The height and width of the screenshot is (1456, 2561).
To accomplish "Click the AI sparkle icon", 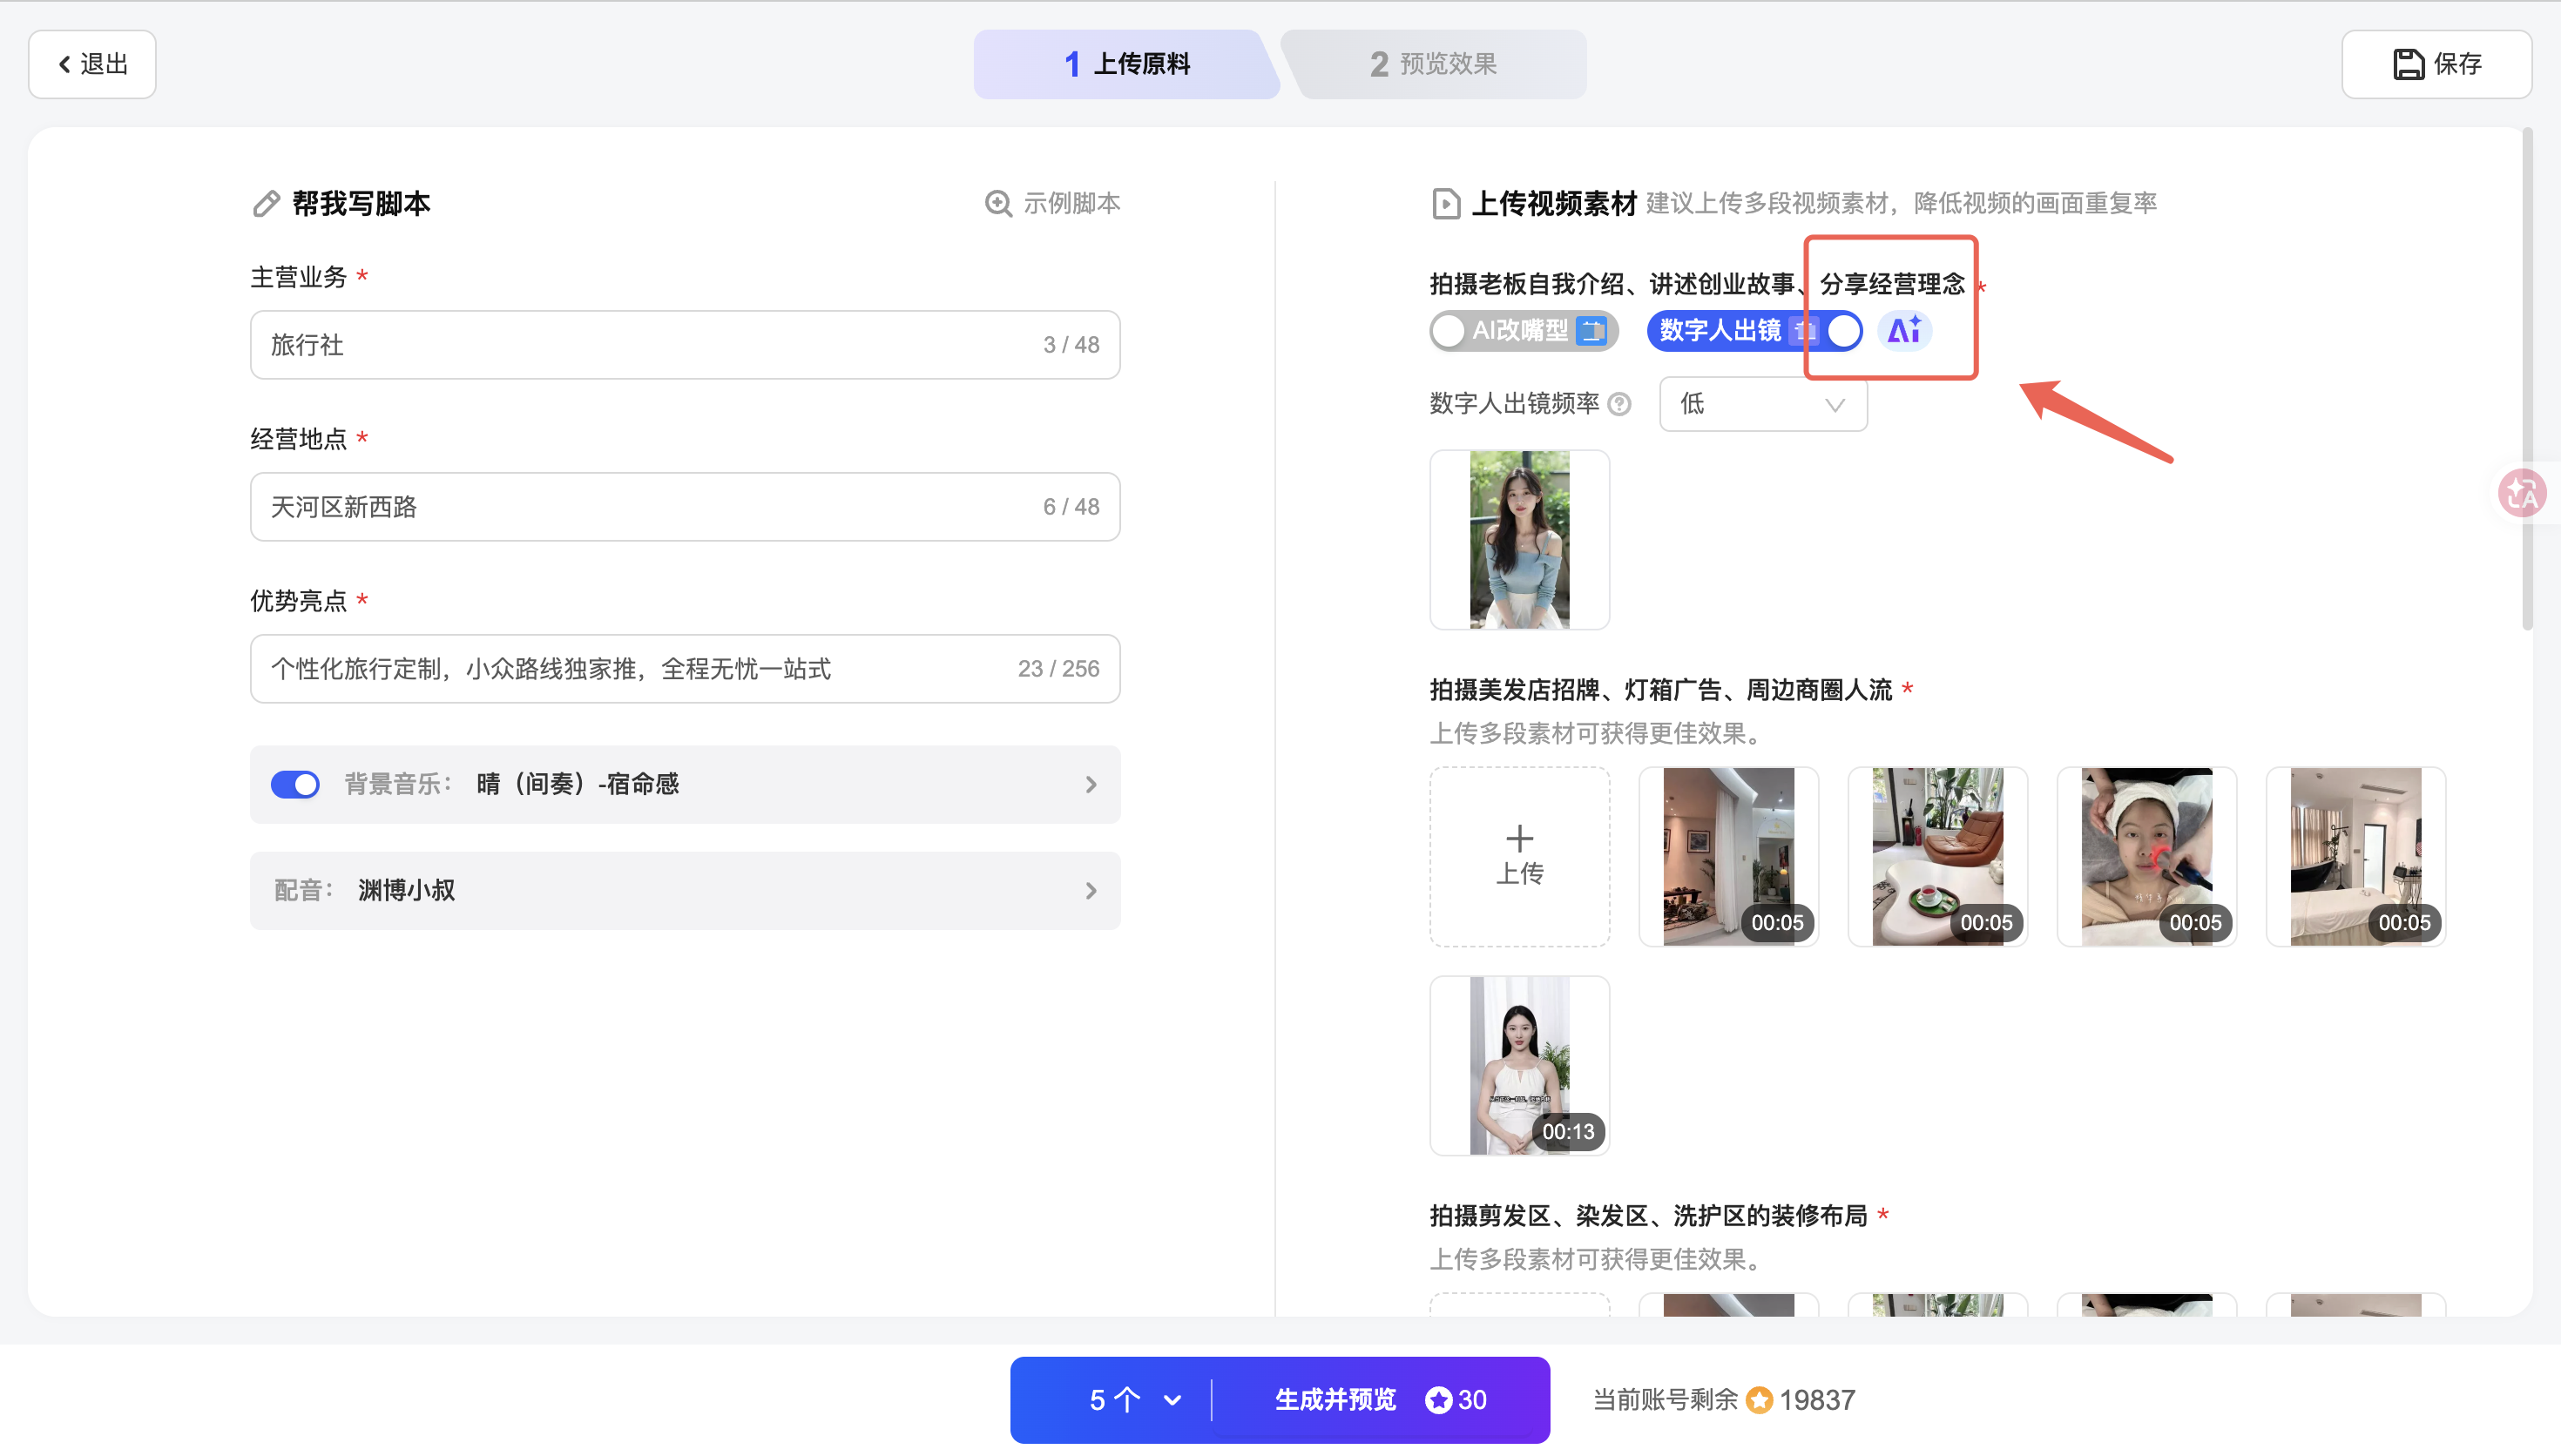I will [x=1904, y=330].
